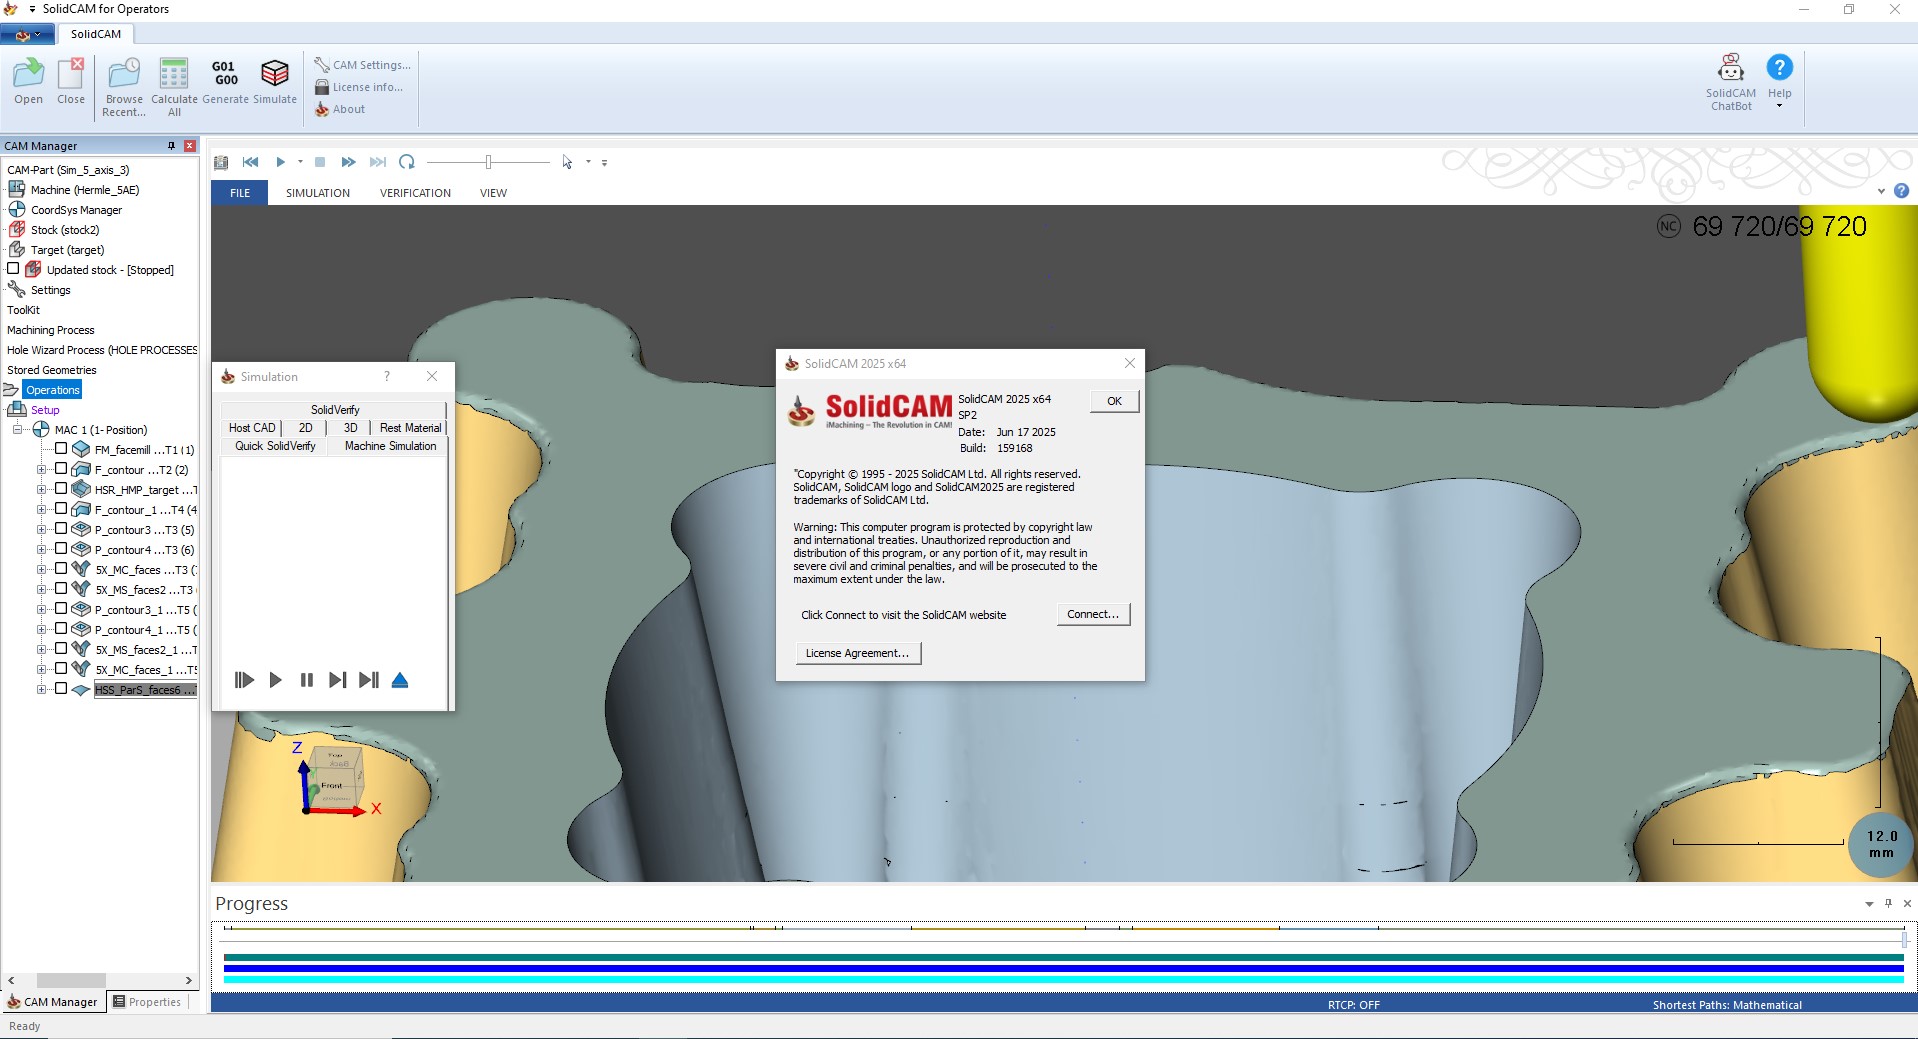Select Machine Simulation mode button

[390, 446]
